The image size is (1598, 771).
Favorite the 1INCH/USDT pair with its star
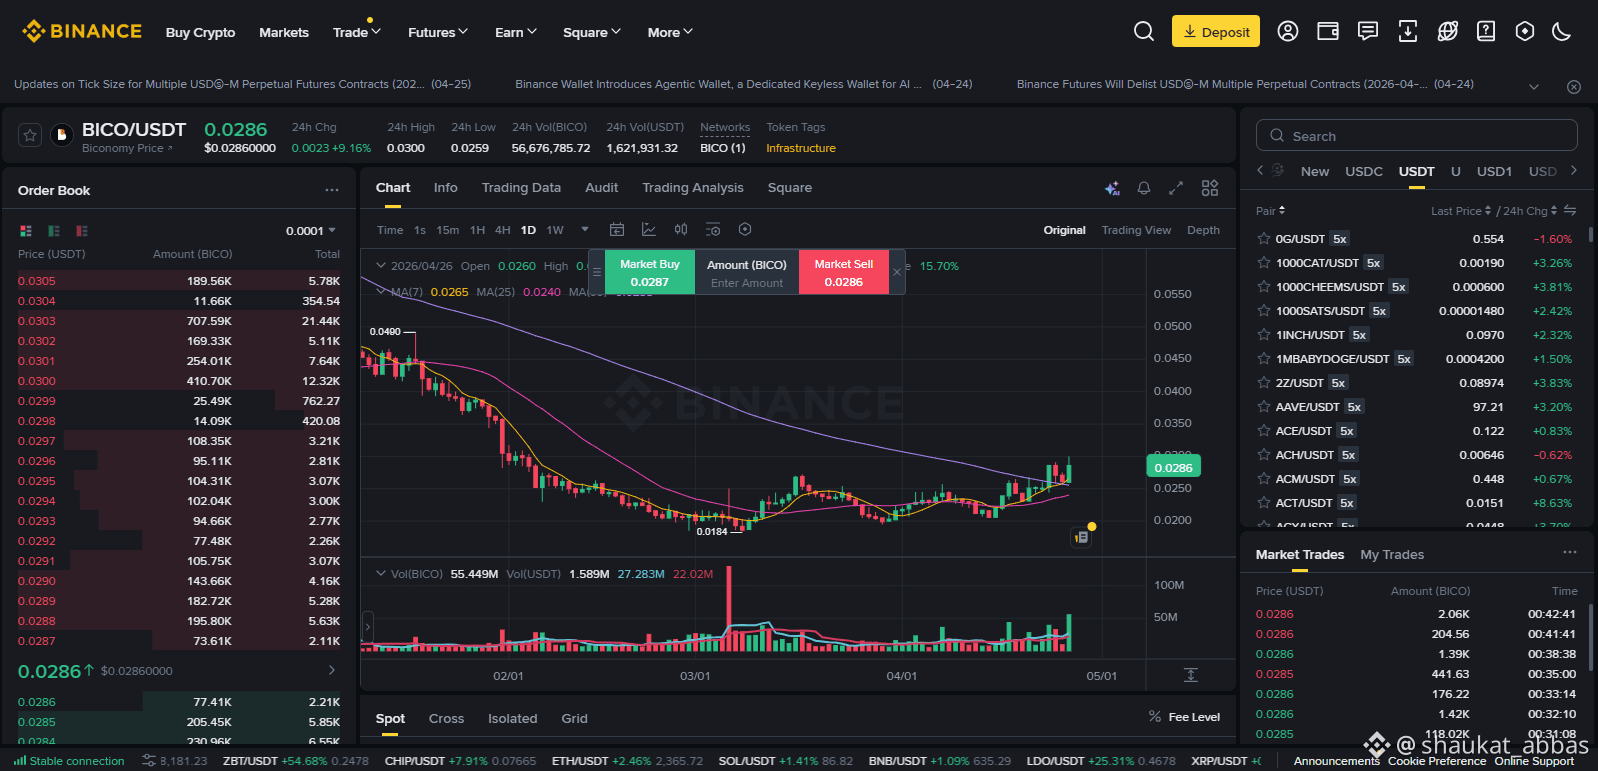(1264, 335)
